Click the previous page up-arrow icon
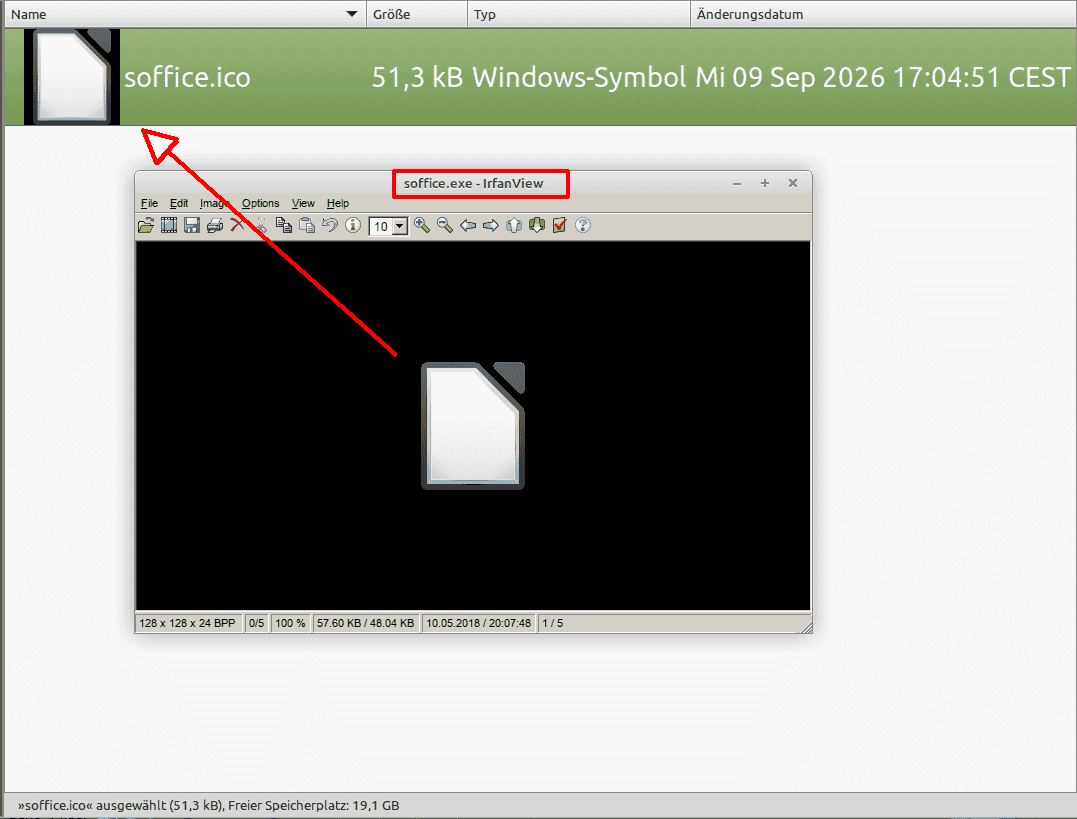The image size is (1077, 819). [x=514, y=225]
